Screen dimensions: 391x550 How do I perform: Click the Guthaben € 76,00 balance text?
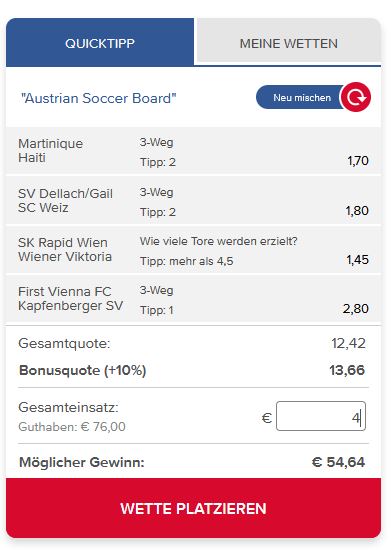[72, 427]
